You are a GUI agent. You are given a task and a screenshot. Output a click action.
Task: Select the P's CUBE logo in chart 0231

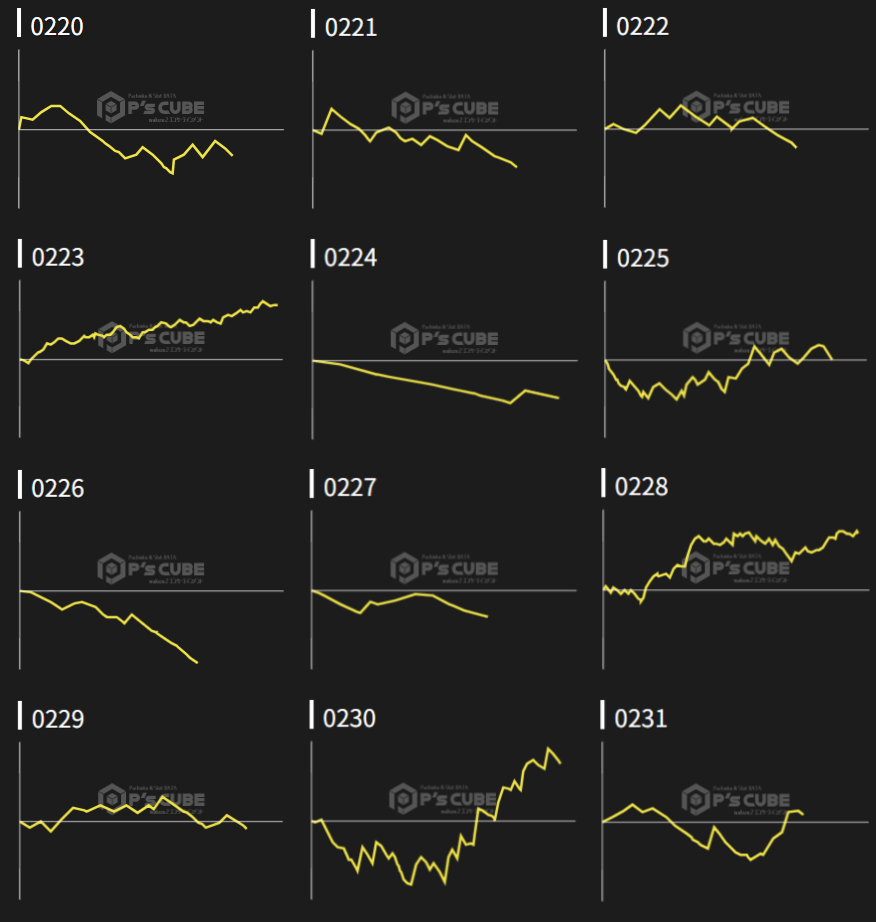(736, 799)
